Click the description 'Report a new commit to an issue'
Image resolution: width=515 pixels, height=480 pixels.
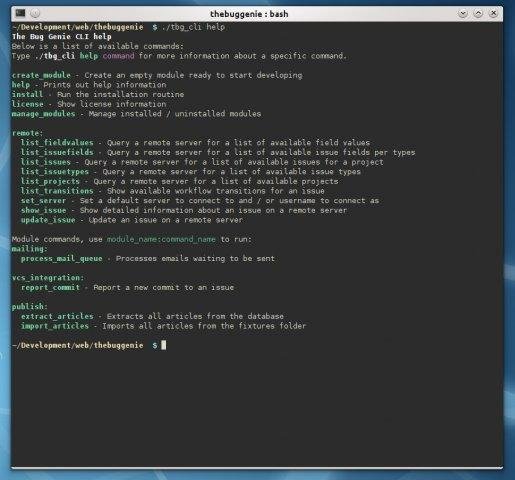pyautogui.click(x=163, y=287)
